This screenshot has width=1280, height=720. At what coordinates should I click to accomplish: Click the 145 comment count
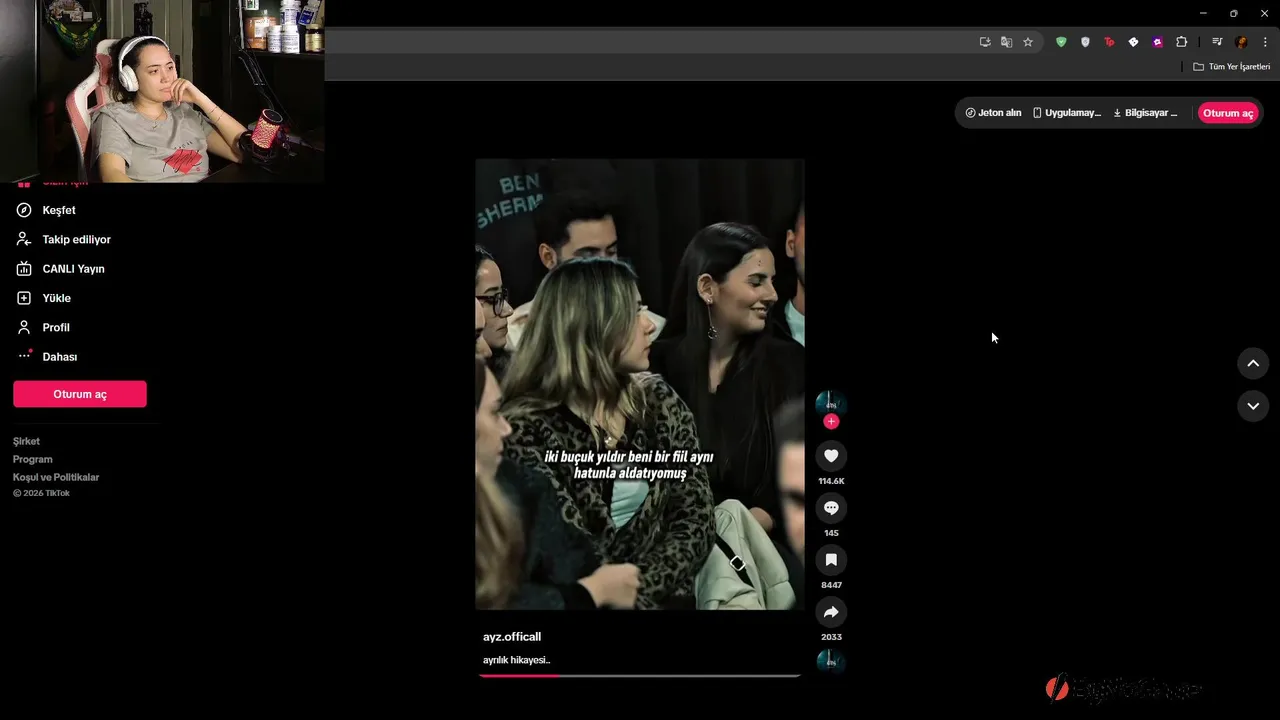[x=831, y=533]
